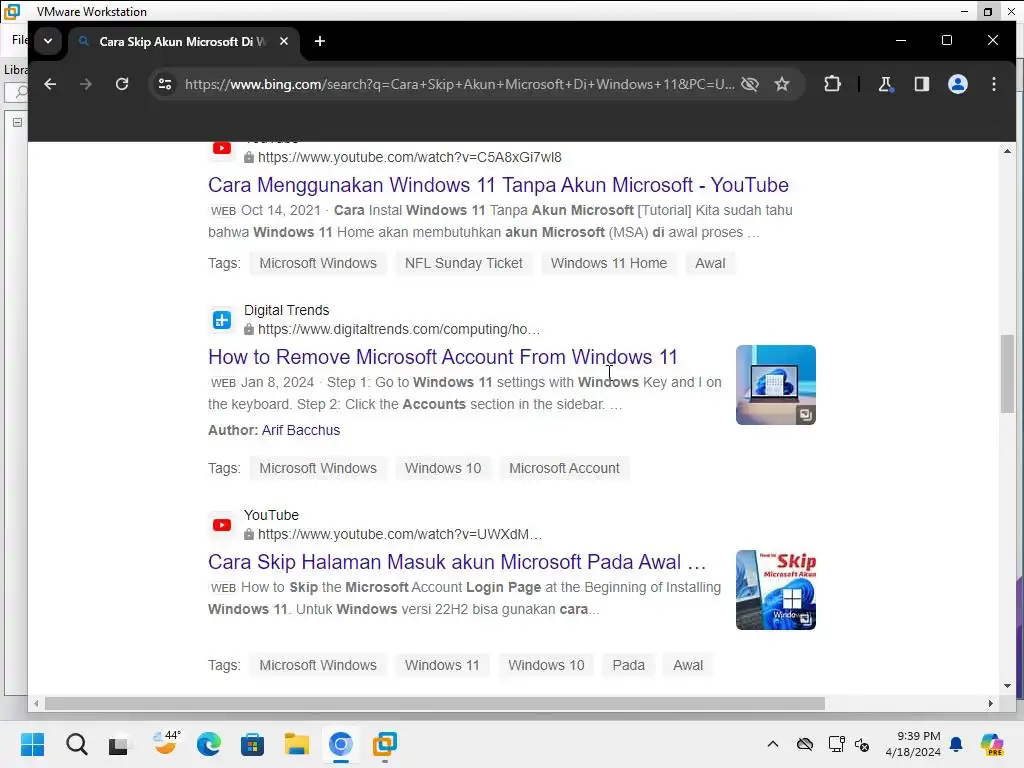Open How to Remove Microsoft Account link
This screenshot has height=768, width=1024.
click(x=443, y=357)
